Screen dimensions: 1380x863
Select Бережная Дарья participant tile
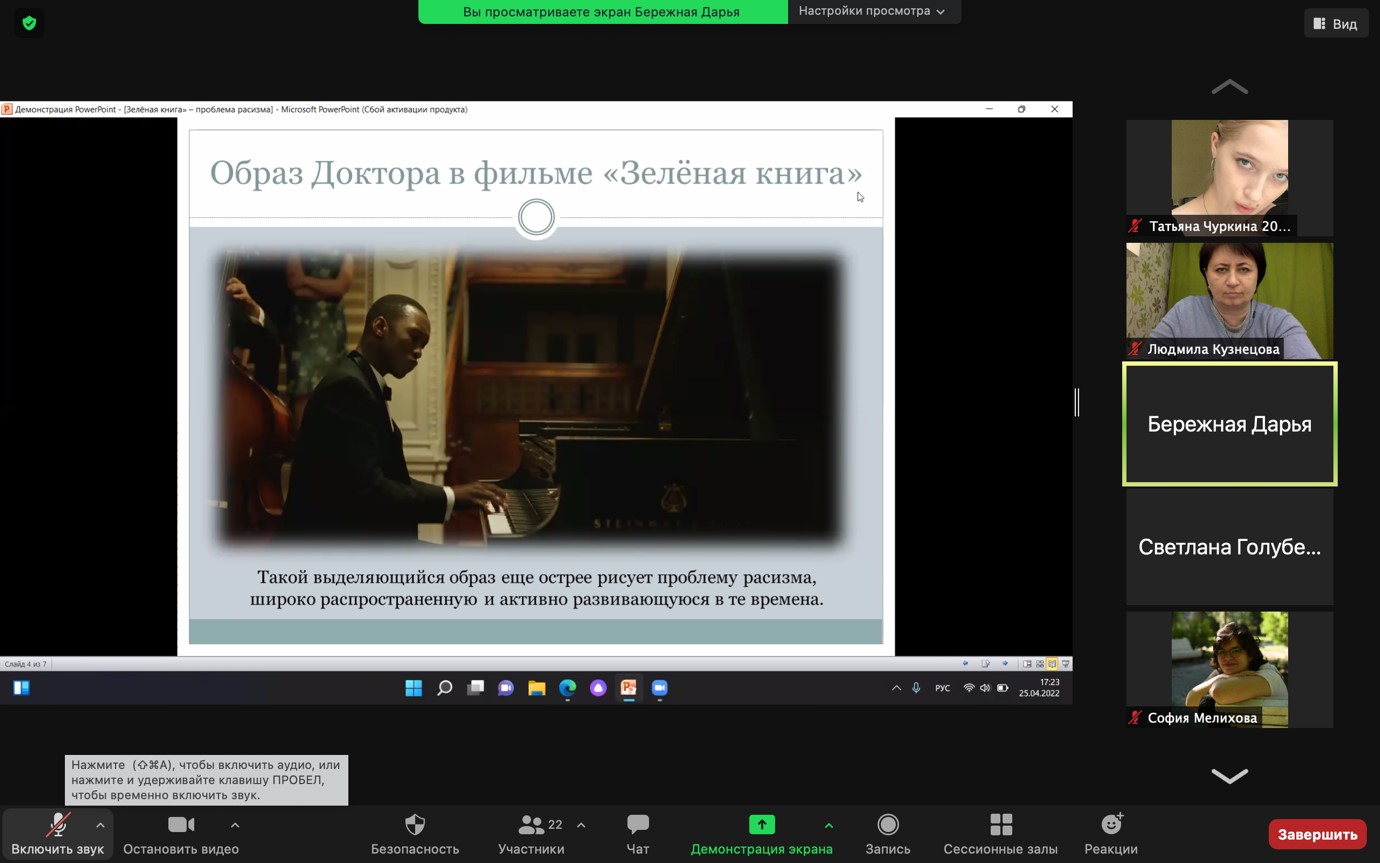1229,424
